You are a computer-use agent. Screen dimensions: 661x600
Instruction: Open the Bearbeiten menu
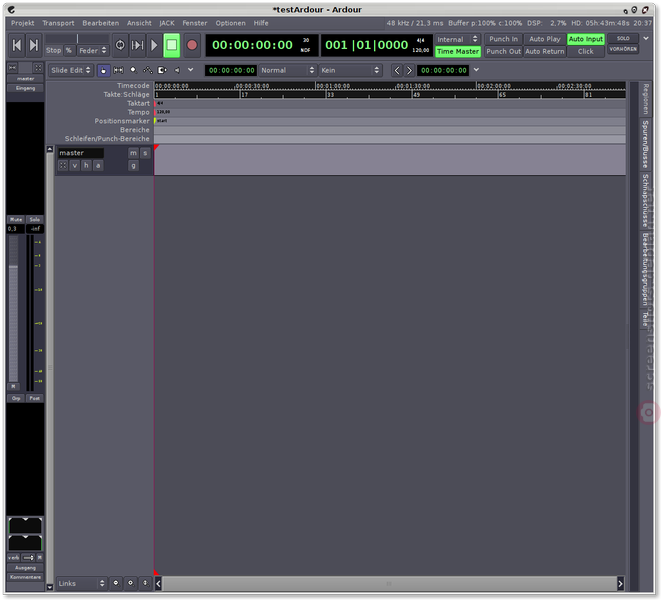(101, 23)
